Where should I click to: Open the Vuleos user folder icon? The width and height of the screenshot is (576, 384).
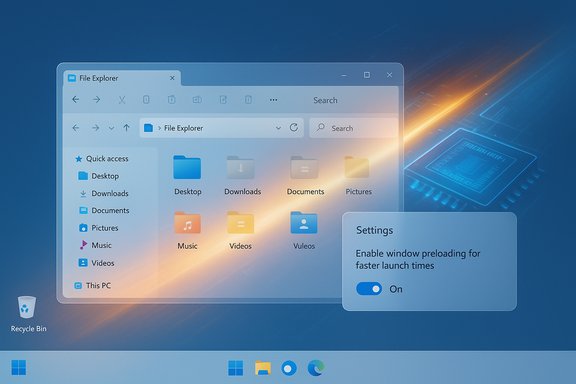[304, 222]
